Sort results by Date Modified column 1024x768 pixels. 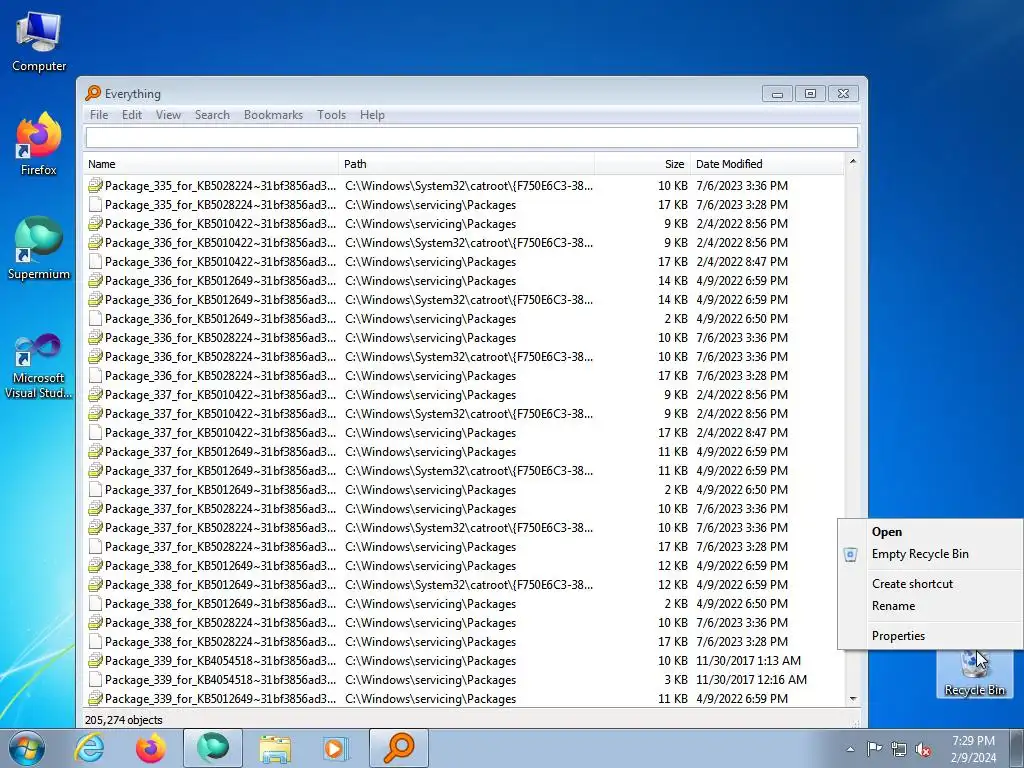point(767,164)
